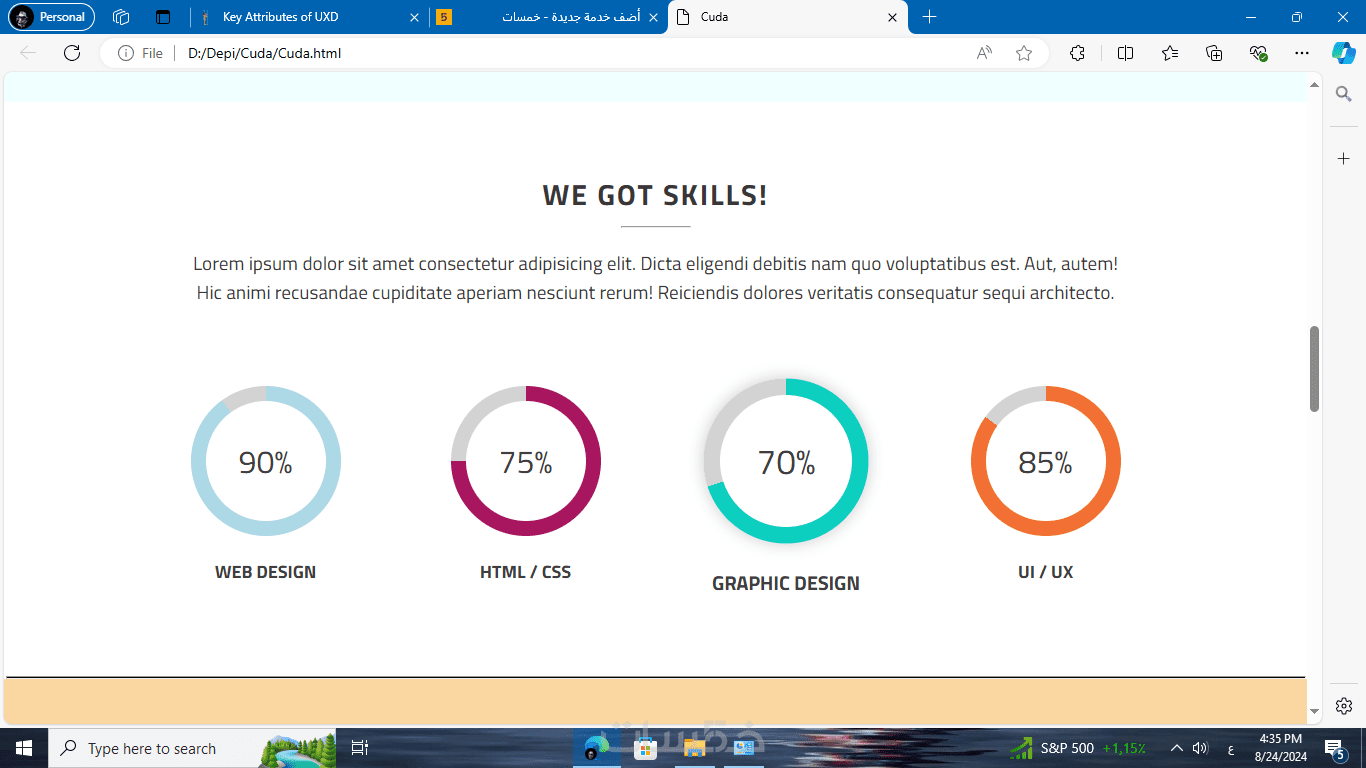The width and height of the screenshot is (1366, 768).
Task: Switch to the Khamsat Arabic-titled tab
Action: point(549,17)
